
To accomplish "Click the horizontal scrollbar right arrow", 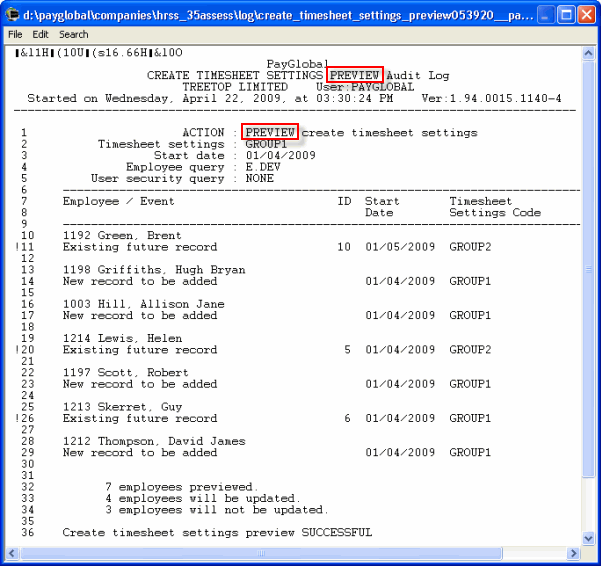I will pyautogui.click(x=574, y=553).
